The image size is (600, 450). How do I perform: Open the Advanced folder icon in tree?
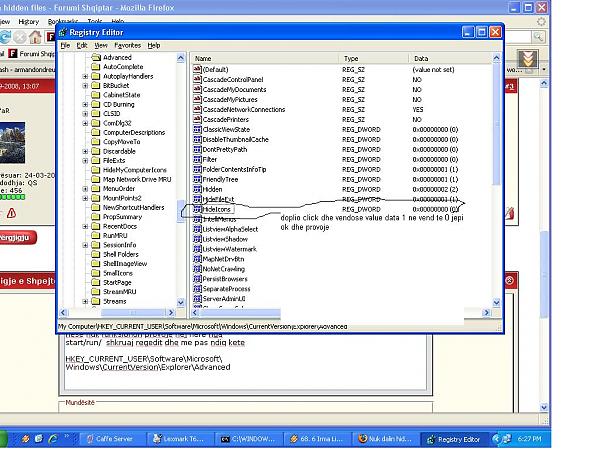96,57
